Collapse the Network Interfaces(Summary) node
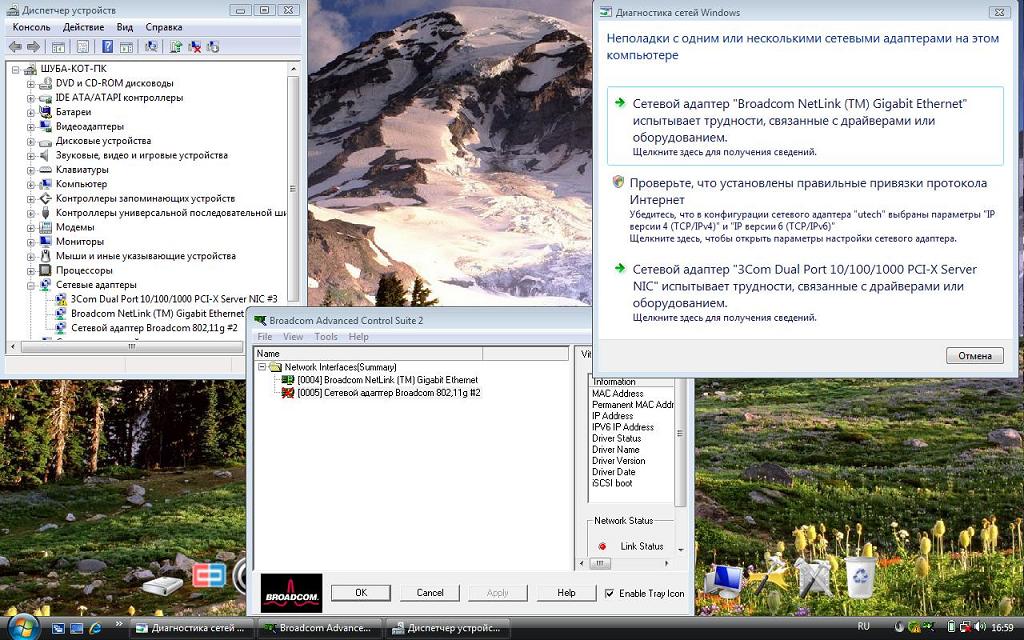This screenshot has height=640, width=1024. click(262, 367)
